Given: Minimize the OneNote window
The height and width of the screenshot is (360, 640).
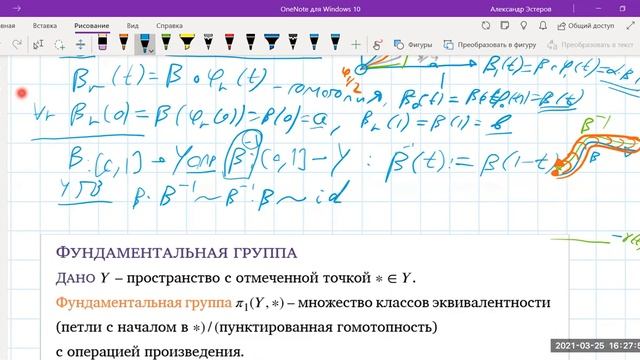Looking at the screenshot, I should coord(599,8).
